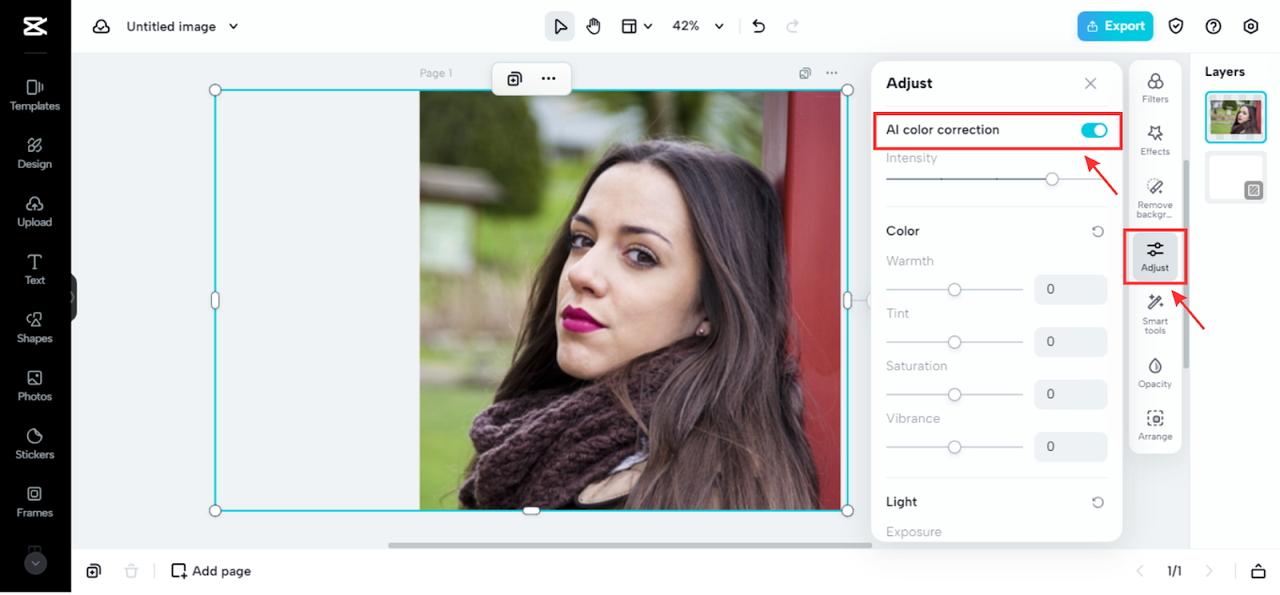
Task: Reset the Color section adjustments
Action: [x=1098, y=231]
